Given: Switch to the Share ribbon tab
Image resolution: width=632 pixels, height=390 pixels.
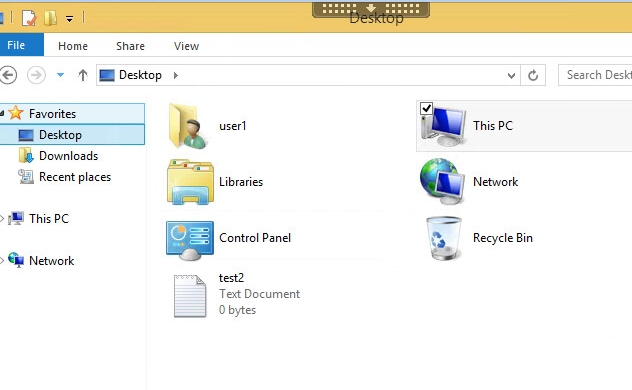Looking at the screenshot, I should coord(130,46).
